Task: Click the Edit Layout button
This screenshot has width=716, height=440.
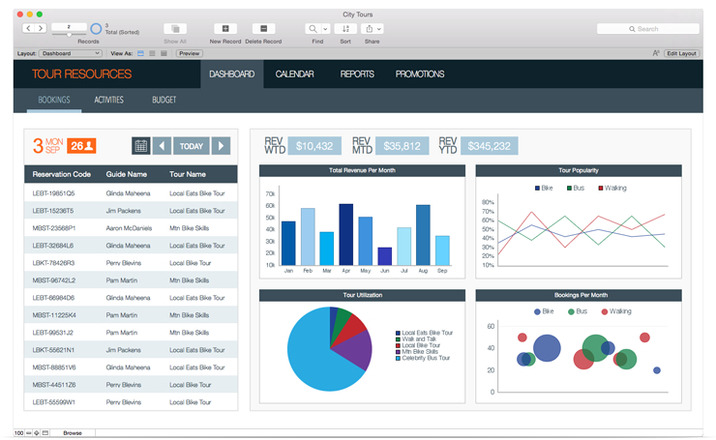Action: 681,53
